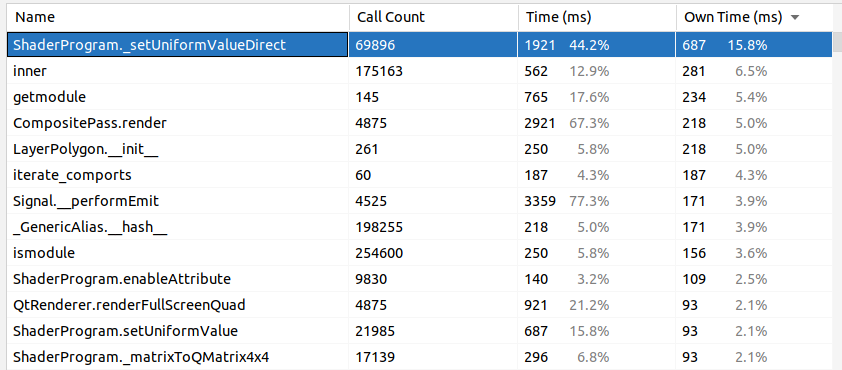842x370 pixels.
Task: Sort by the Call Count column header
Action: coord(433,18)
